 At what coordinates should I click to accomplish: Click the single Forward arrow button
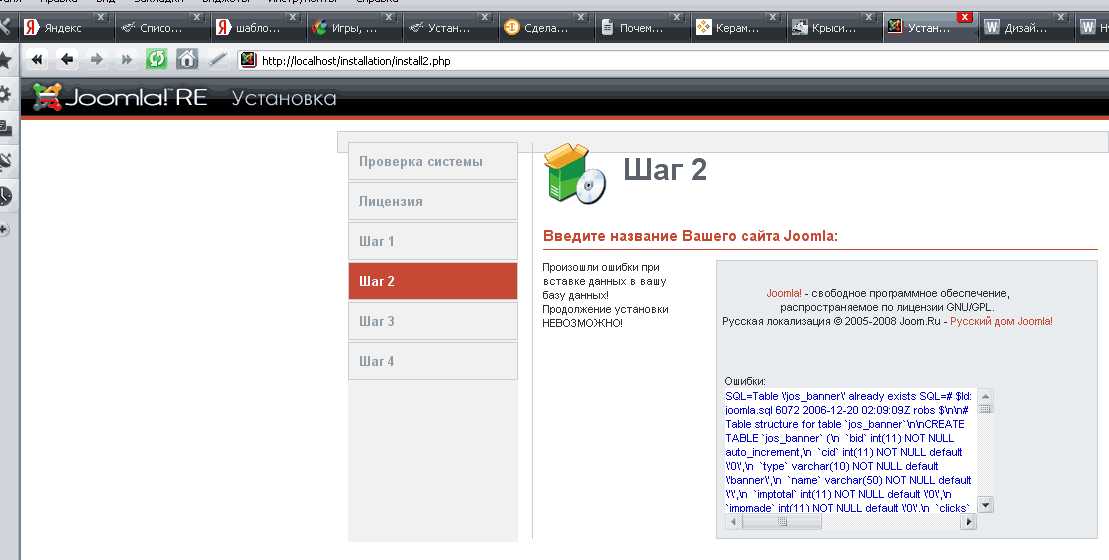[x=97, y=59]
